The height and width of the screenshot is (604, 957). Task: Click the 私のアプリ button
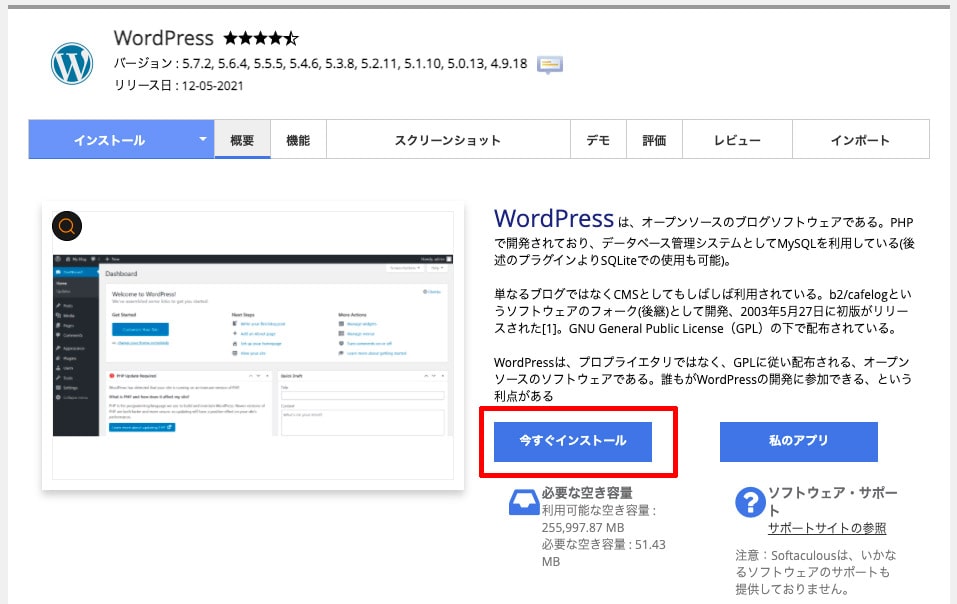point(798,441)
